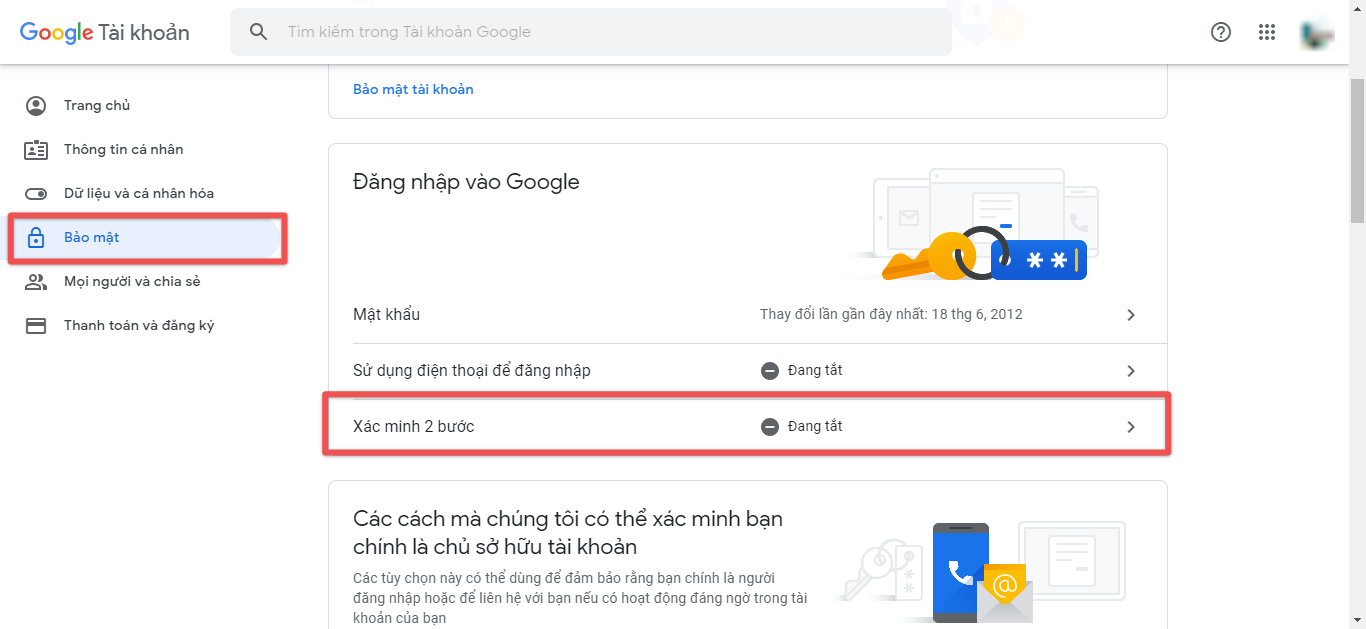Click the Tìm kiếm trong Tài khoản Google field
The height and width of the screenshot is (629, 1366).
click(591, 32)
